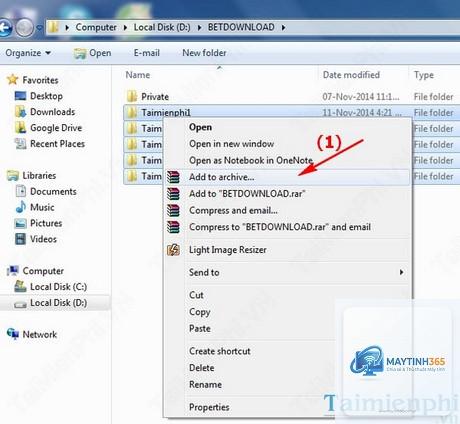Expand the recent pages arrow near Forward
The height and width of the screenshot is (424, 460).
[40, 28]
